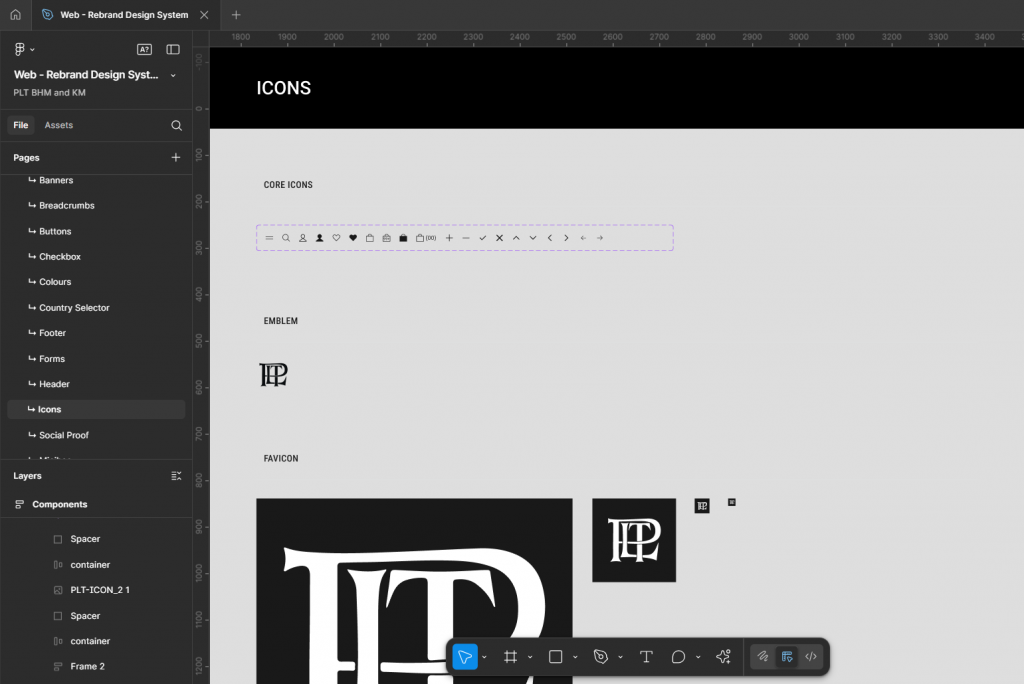Switch to Draw mode in toolbar
1024x684 pixels.
(763, 657)
